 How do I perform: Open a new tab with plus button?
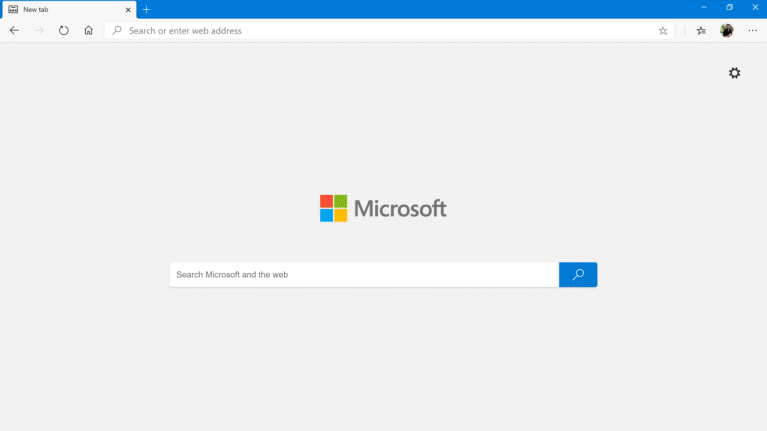point(146,9)
